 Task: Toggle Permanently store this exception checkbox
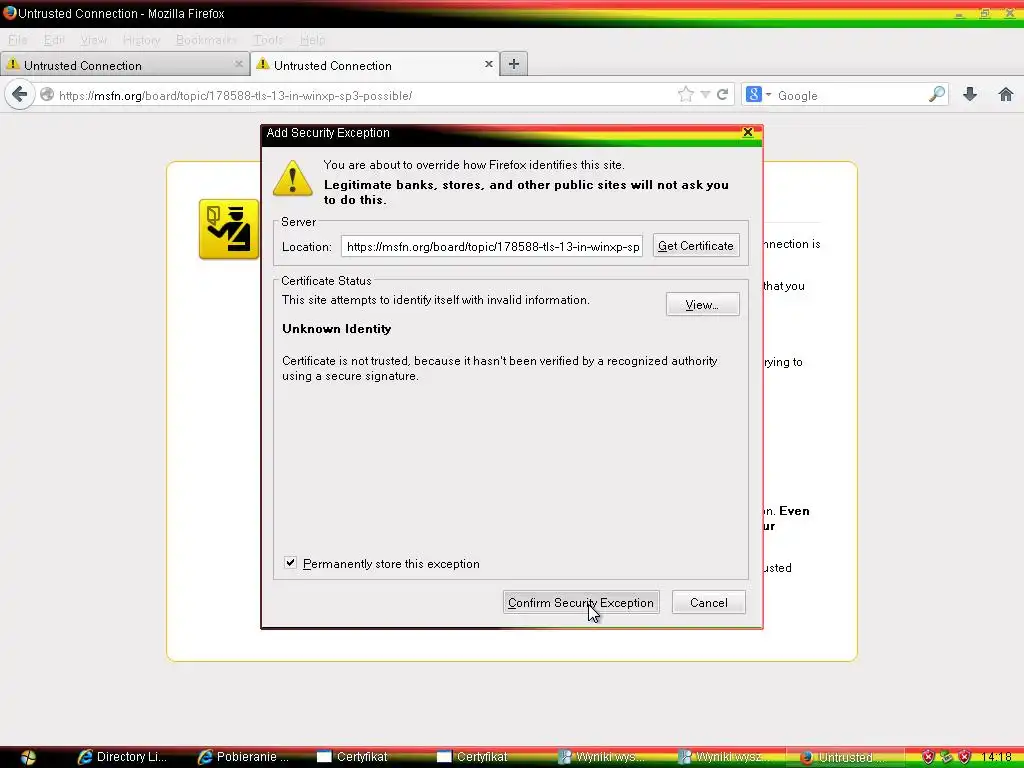coord(291,563)
